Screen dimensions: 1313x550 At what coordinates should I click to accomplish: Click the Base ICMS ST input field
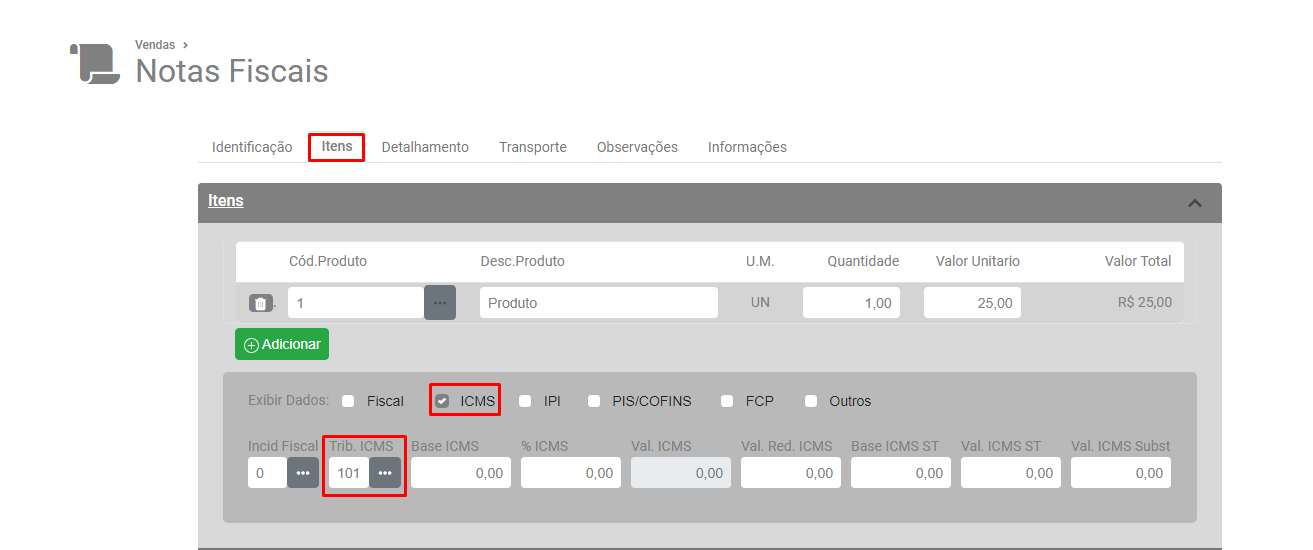click(x=901, y=473)
